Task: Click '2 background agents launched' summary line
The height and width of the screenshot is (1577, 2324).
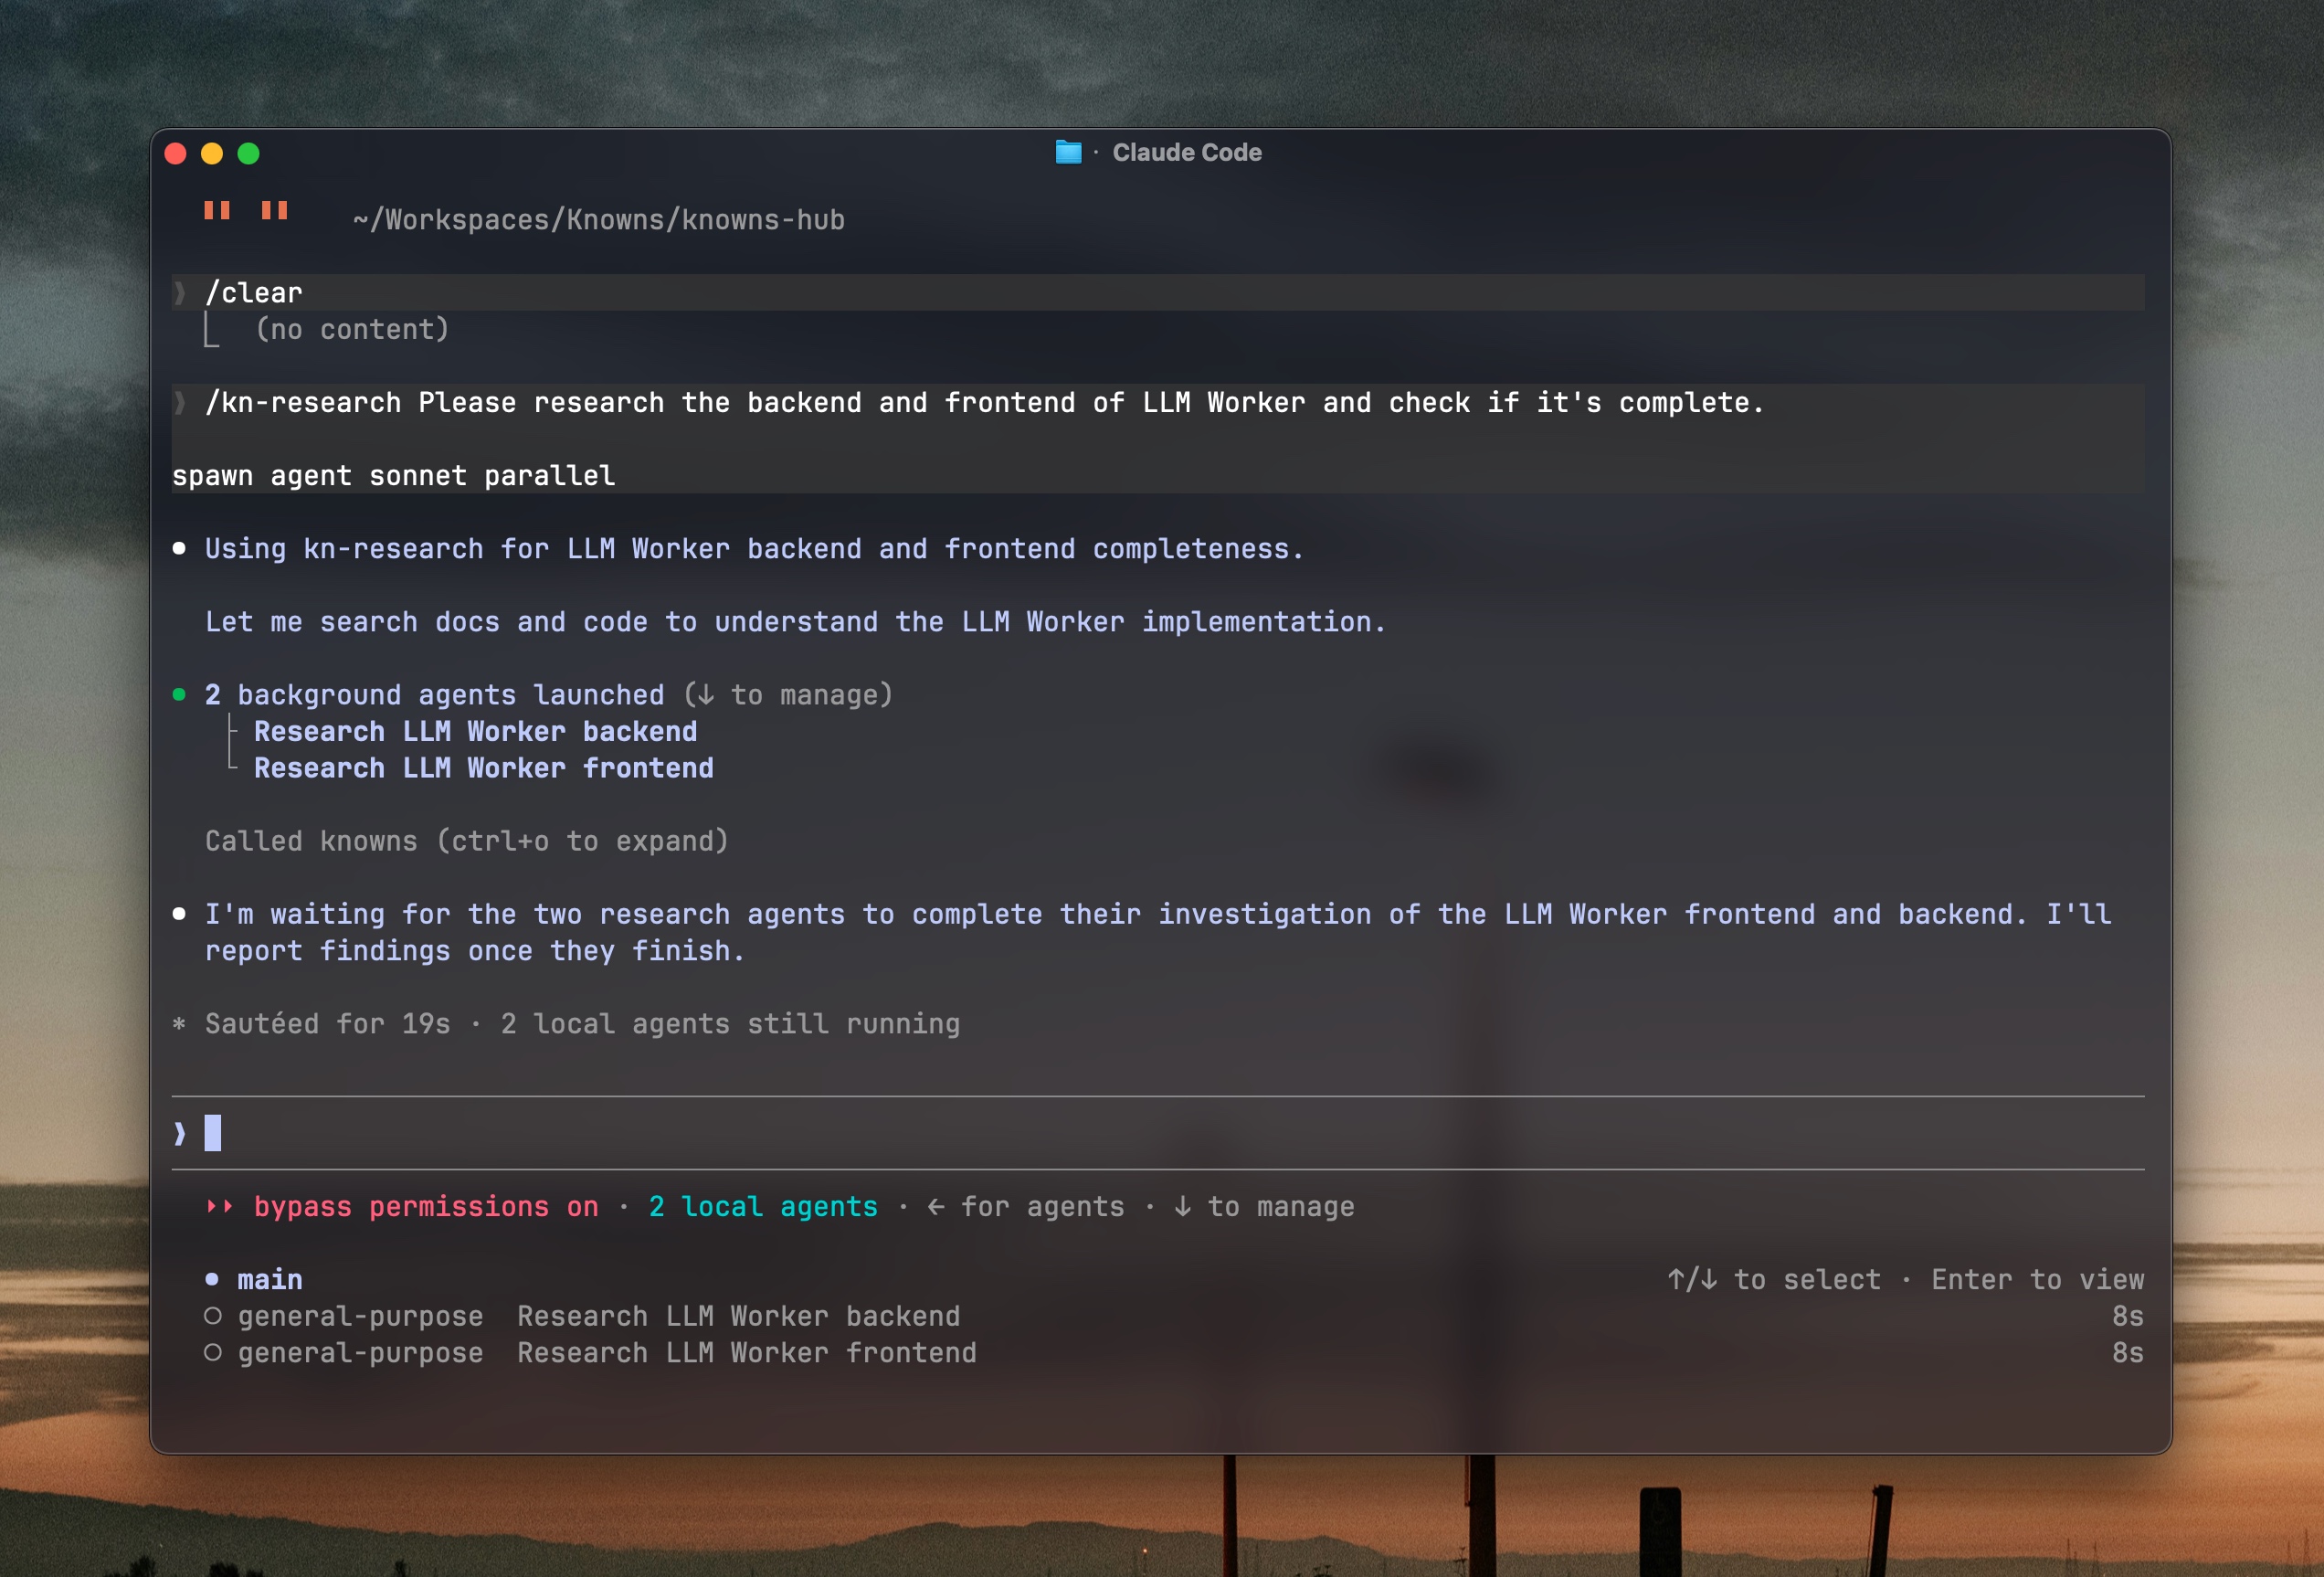Action: click(549, 694)
